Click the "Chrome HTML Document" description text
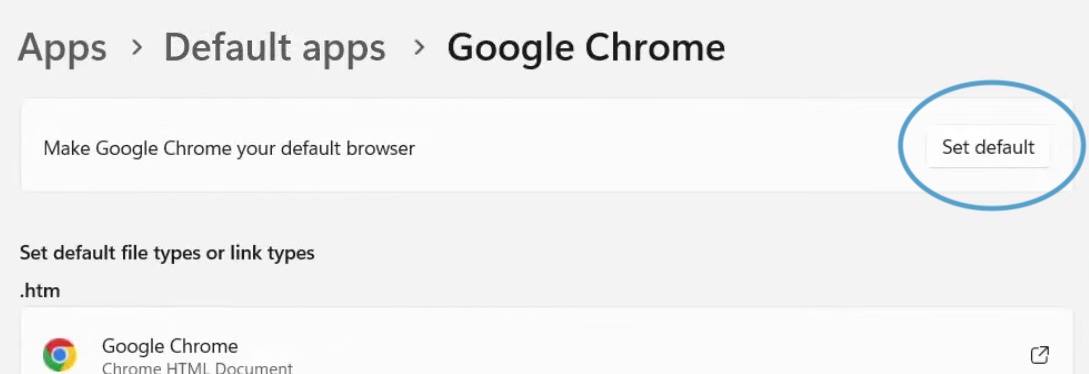Image resolution: width=1089 pixels, height=374 pixels. tap(197, 367)
